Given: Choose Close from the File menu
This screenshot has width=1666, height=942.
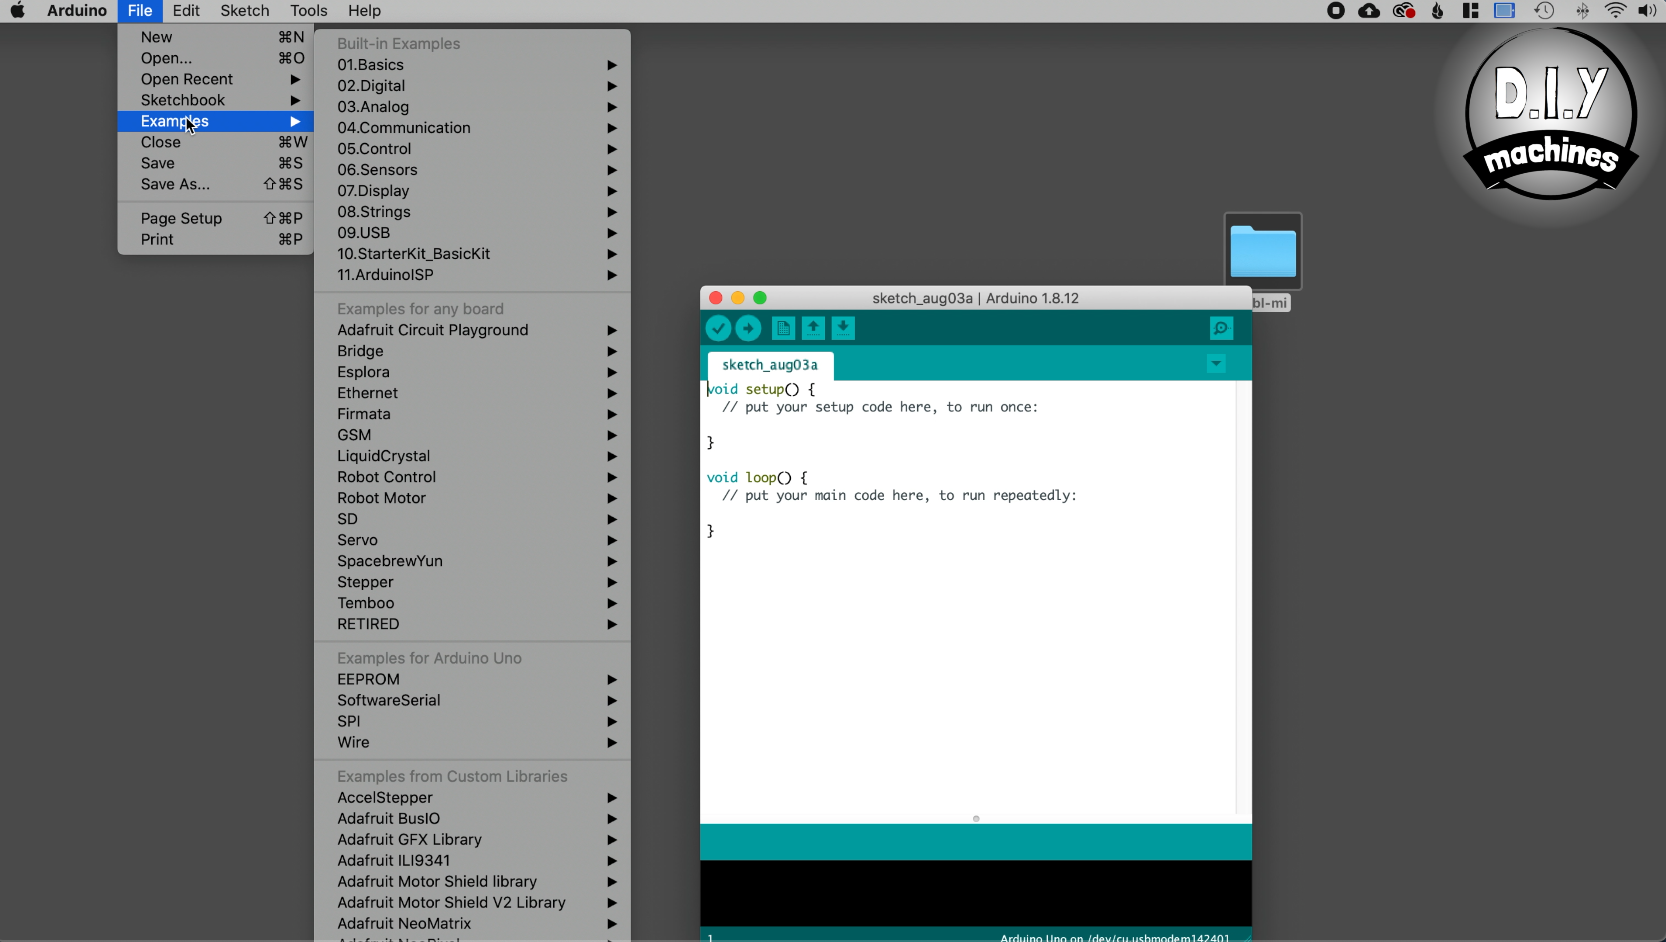Looking at the screenshot, I should [216, 142].
